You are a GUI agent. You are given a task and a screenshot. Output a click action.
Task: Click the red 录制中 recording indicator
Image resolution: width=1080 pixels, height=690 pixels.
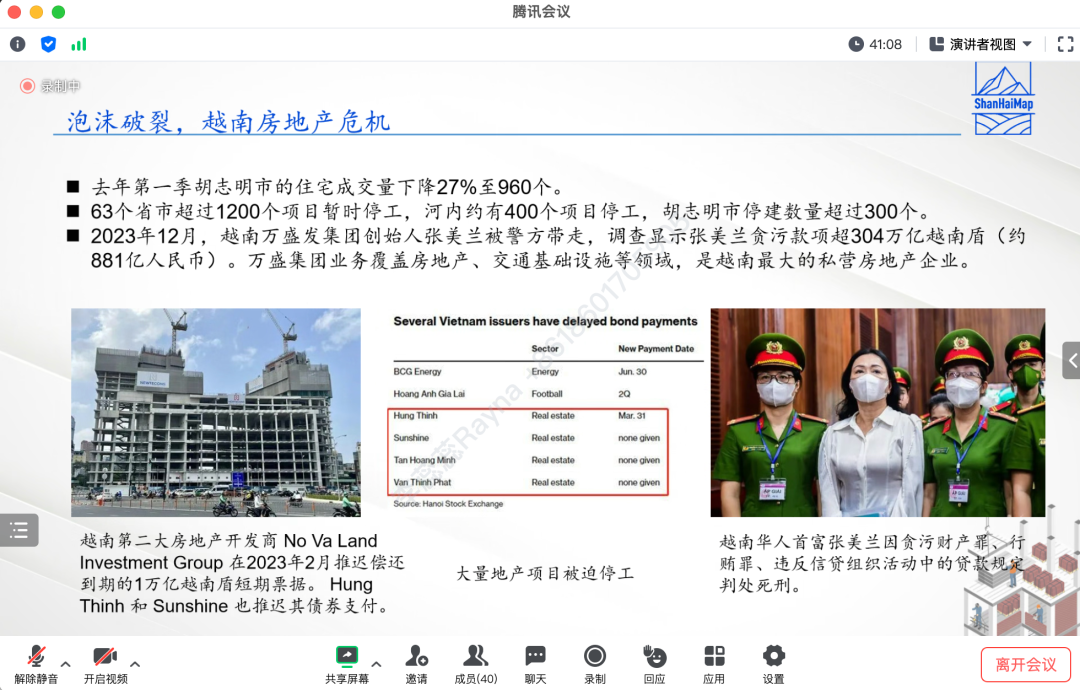(50, 86)
